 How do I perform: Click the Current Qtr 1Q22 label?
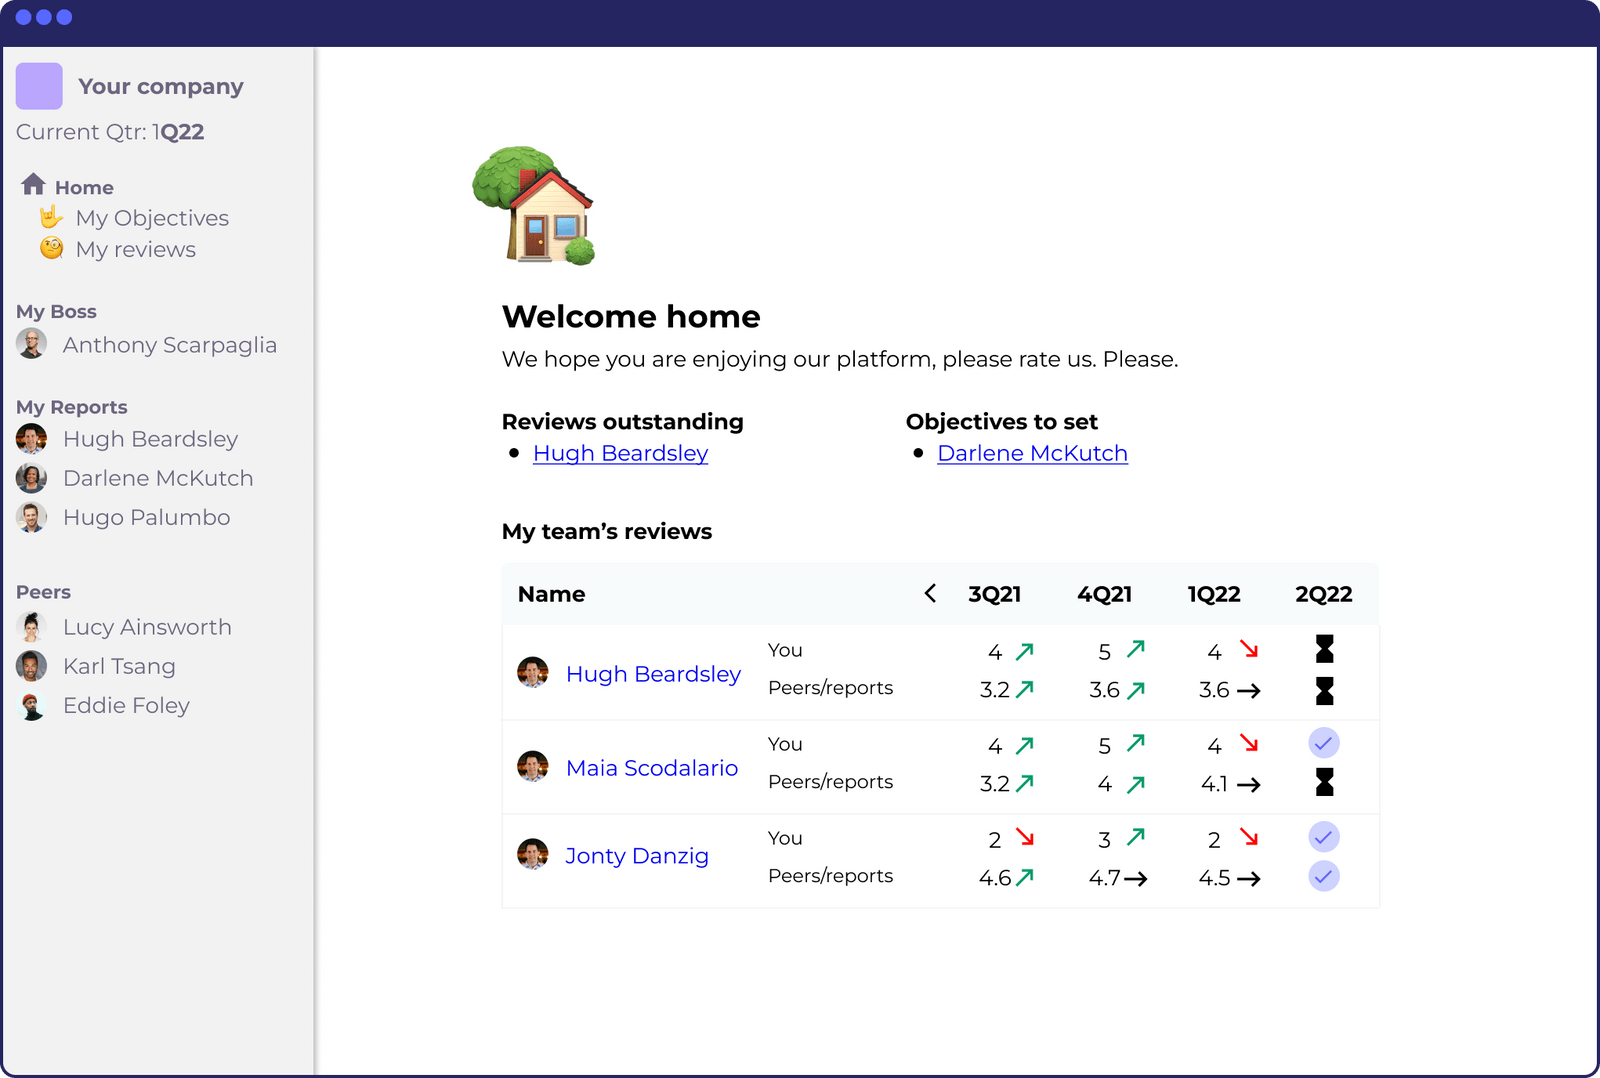pyautogui.click(x=110, y=131)
